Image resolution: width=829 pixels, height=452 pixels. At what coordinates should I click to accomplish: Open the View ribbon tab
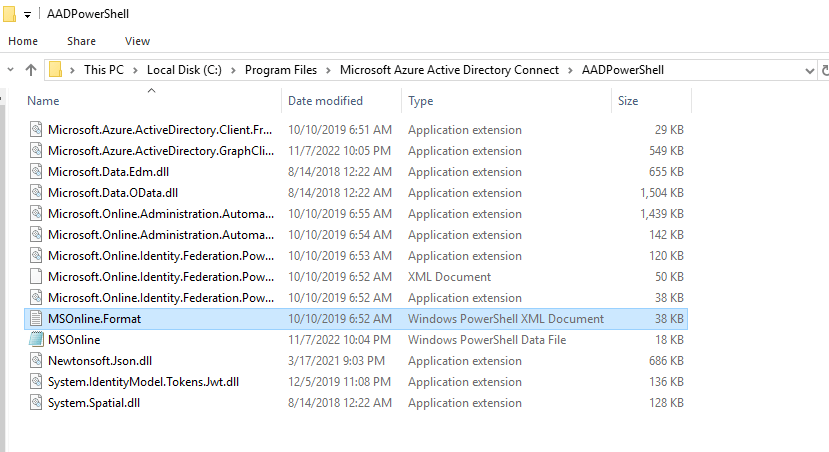(137, 41)
